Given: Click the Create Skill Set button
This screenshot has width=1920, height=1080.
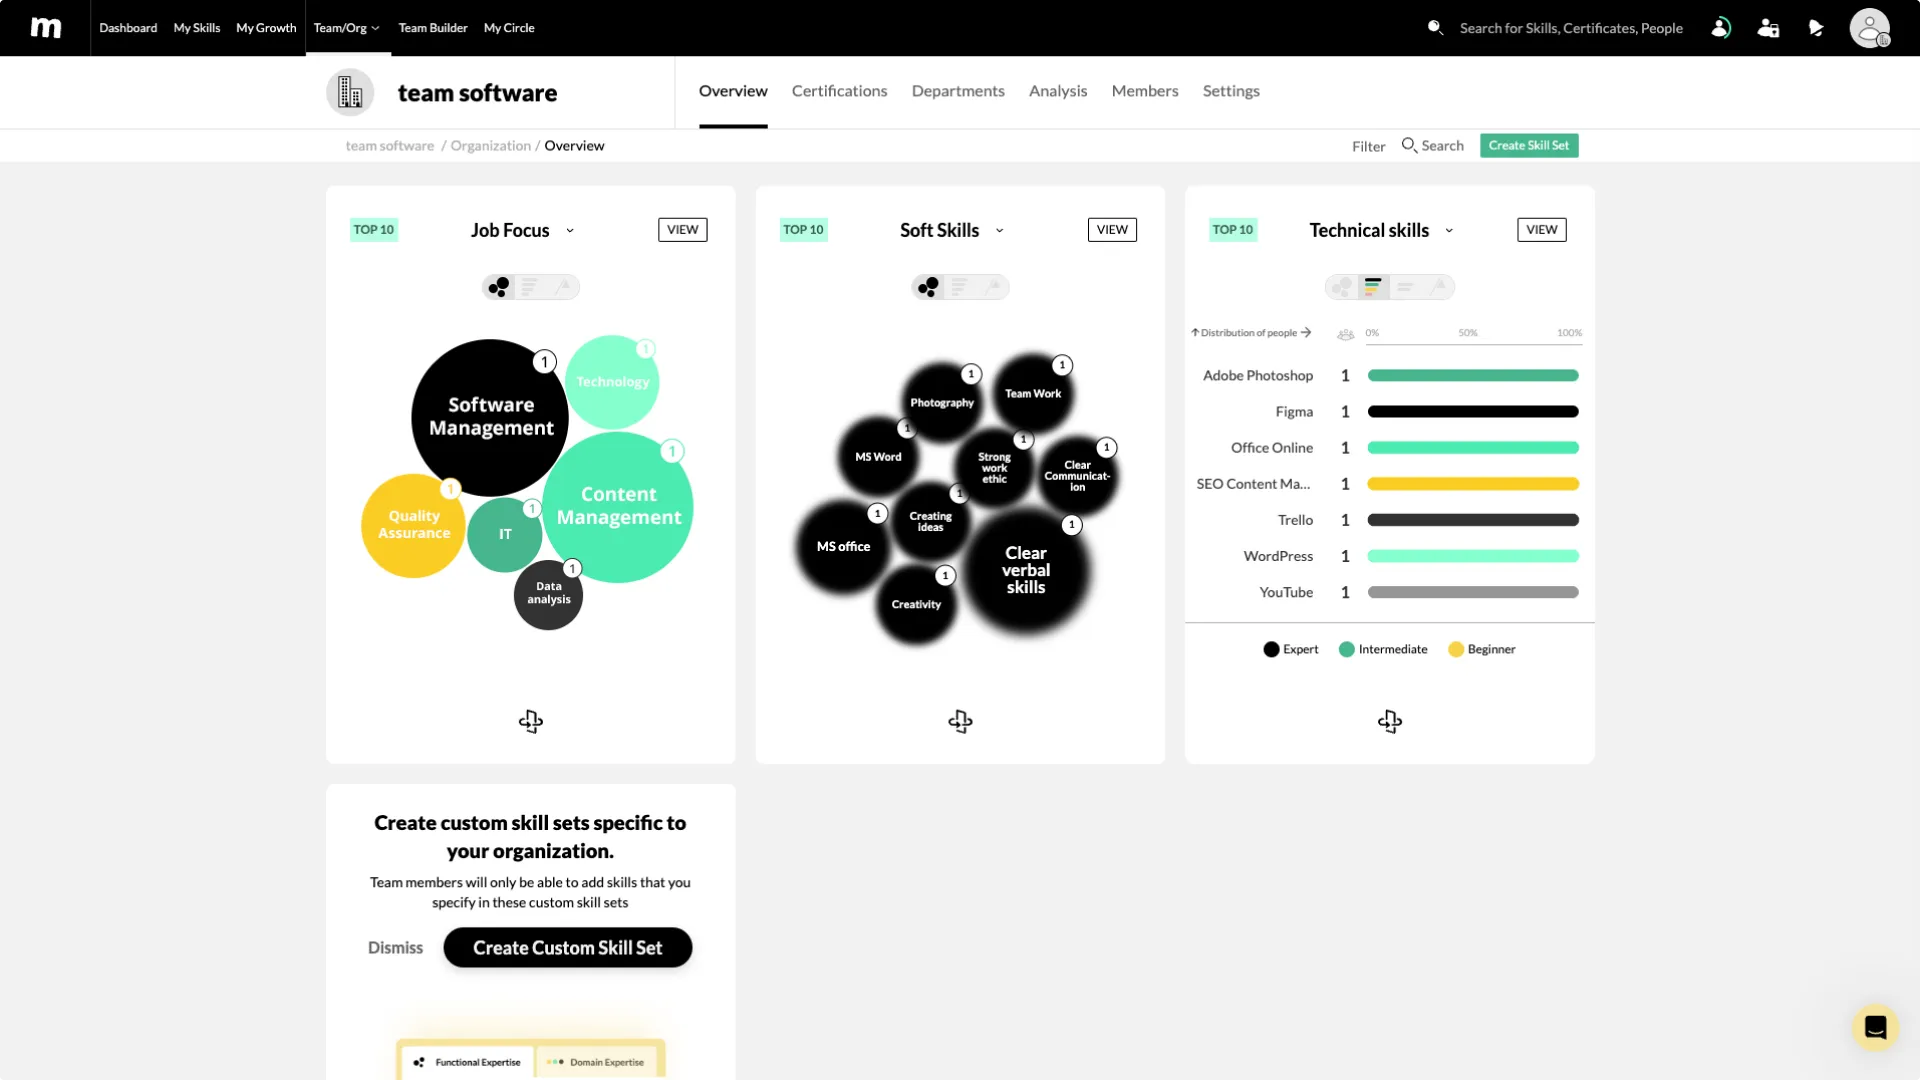Looking at the screenshot, I should tap(1528, 145).
